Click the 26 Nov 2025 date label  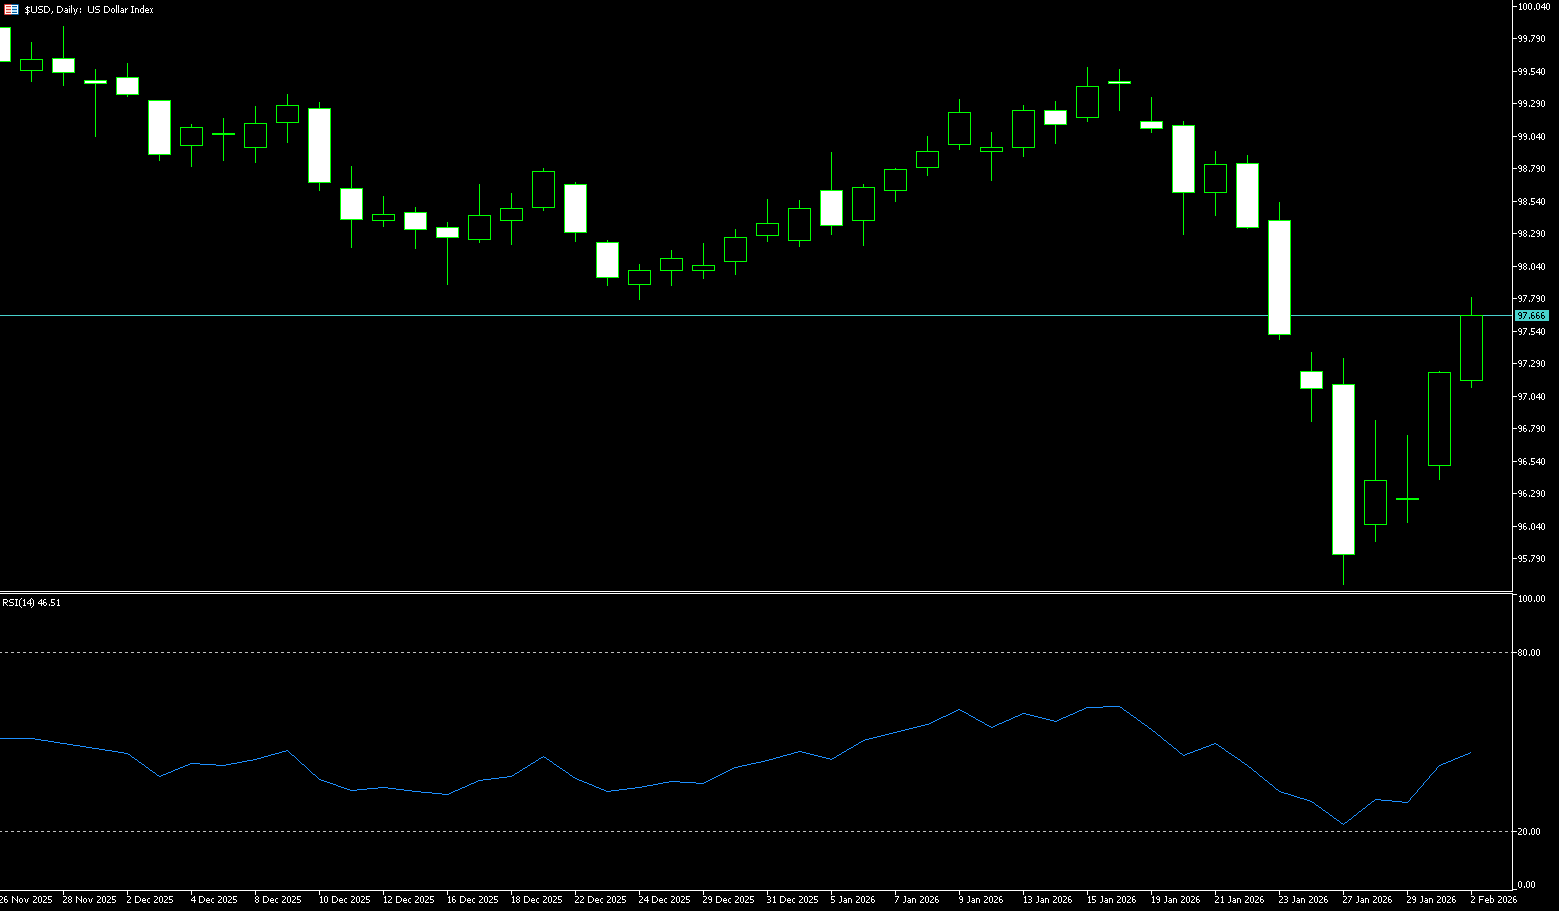pyautogui.click(x=26, y=899)
